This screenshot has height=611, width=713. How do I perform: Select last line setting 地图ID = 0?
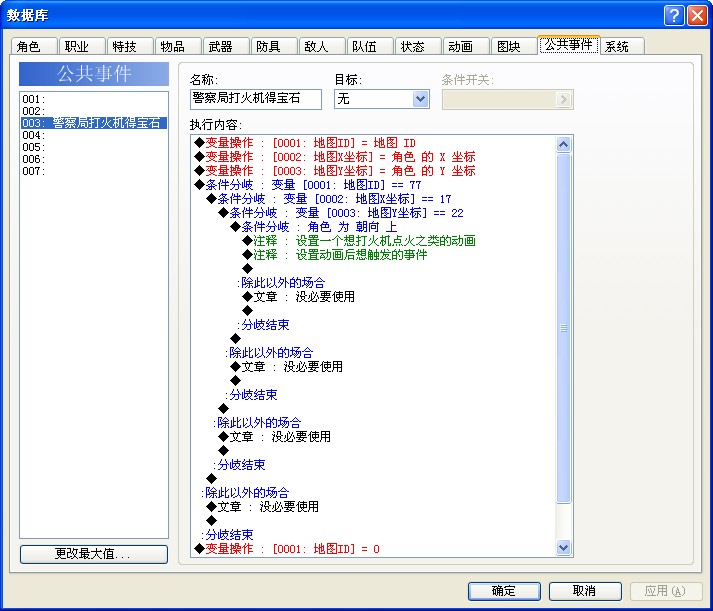pos(287,549)
